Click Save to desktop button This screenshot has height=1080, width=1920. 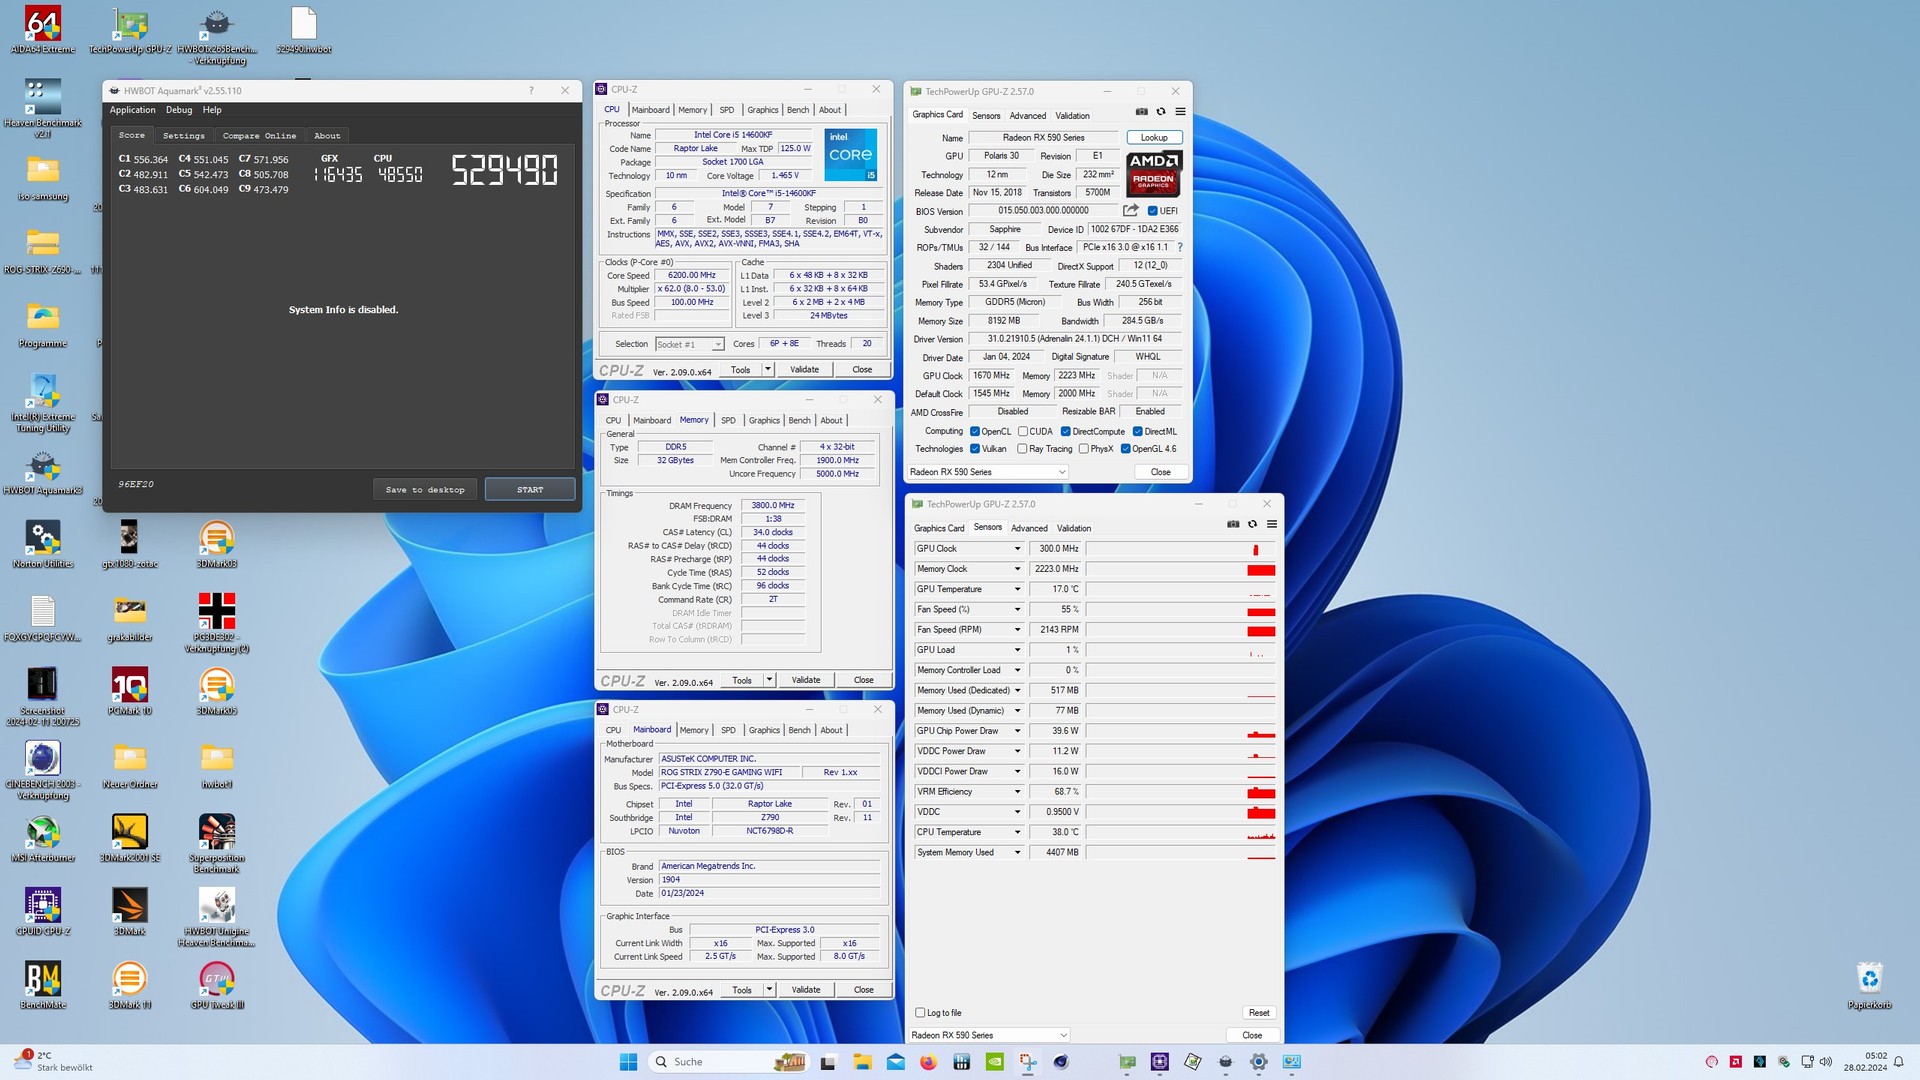pos(425,489)
